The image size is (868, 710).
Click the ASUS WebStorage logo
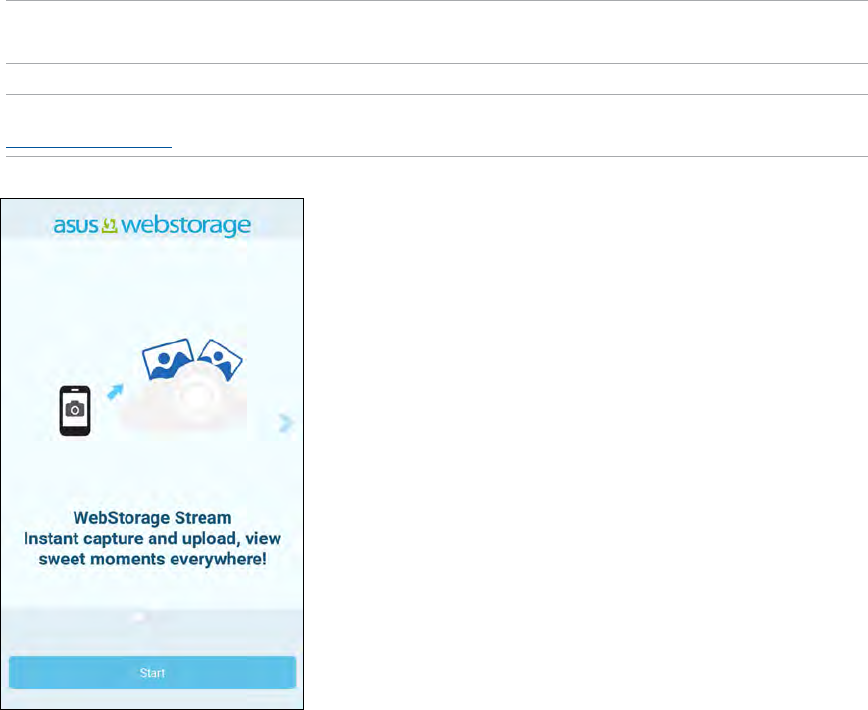(x=152, y=225)
